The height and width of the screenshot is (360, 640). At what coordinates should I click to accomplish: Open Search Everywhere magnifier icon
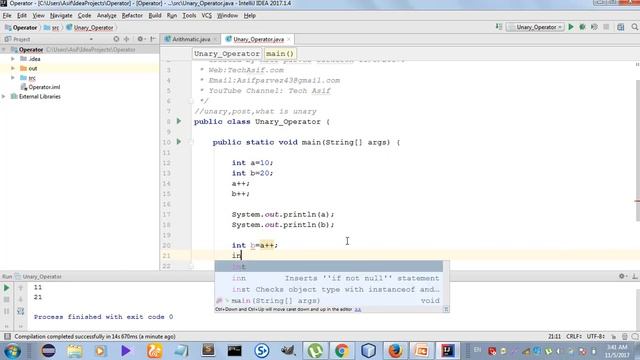pos(635,27)
